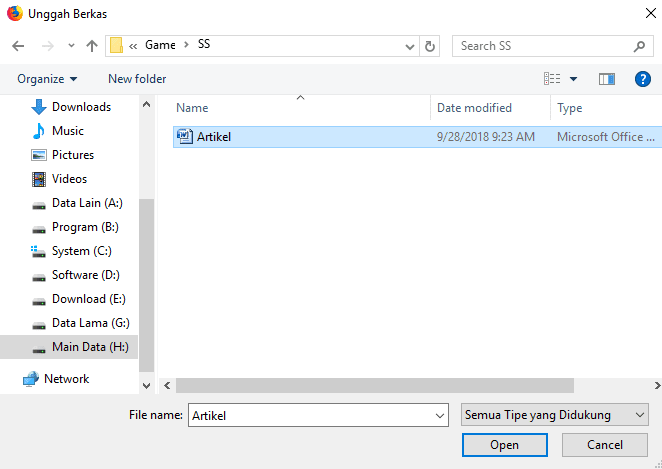Screen dimensions: 662x469
Task: Select the Data Lama (G:) drive
Action: tap(90, 323)
